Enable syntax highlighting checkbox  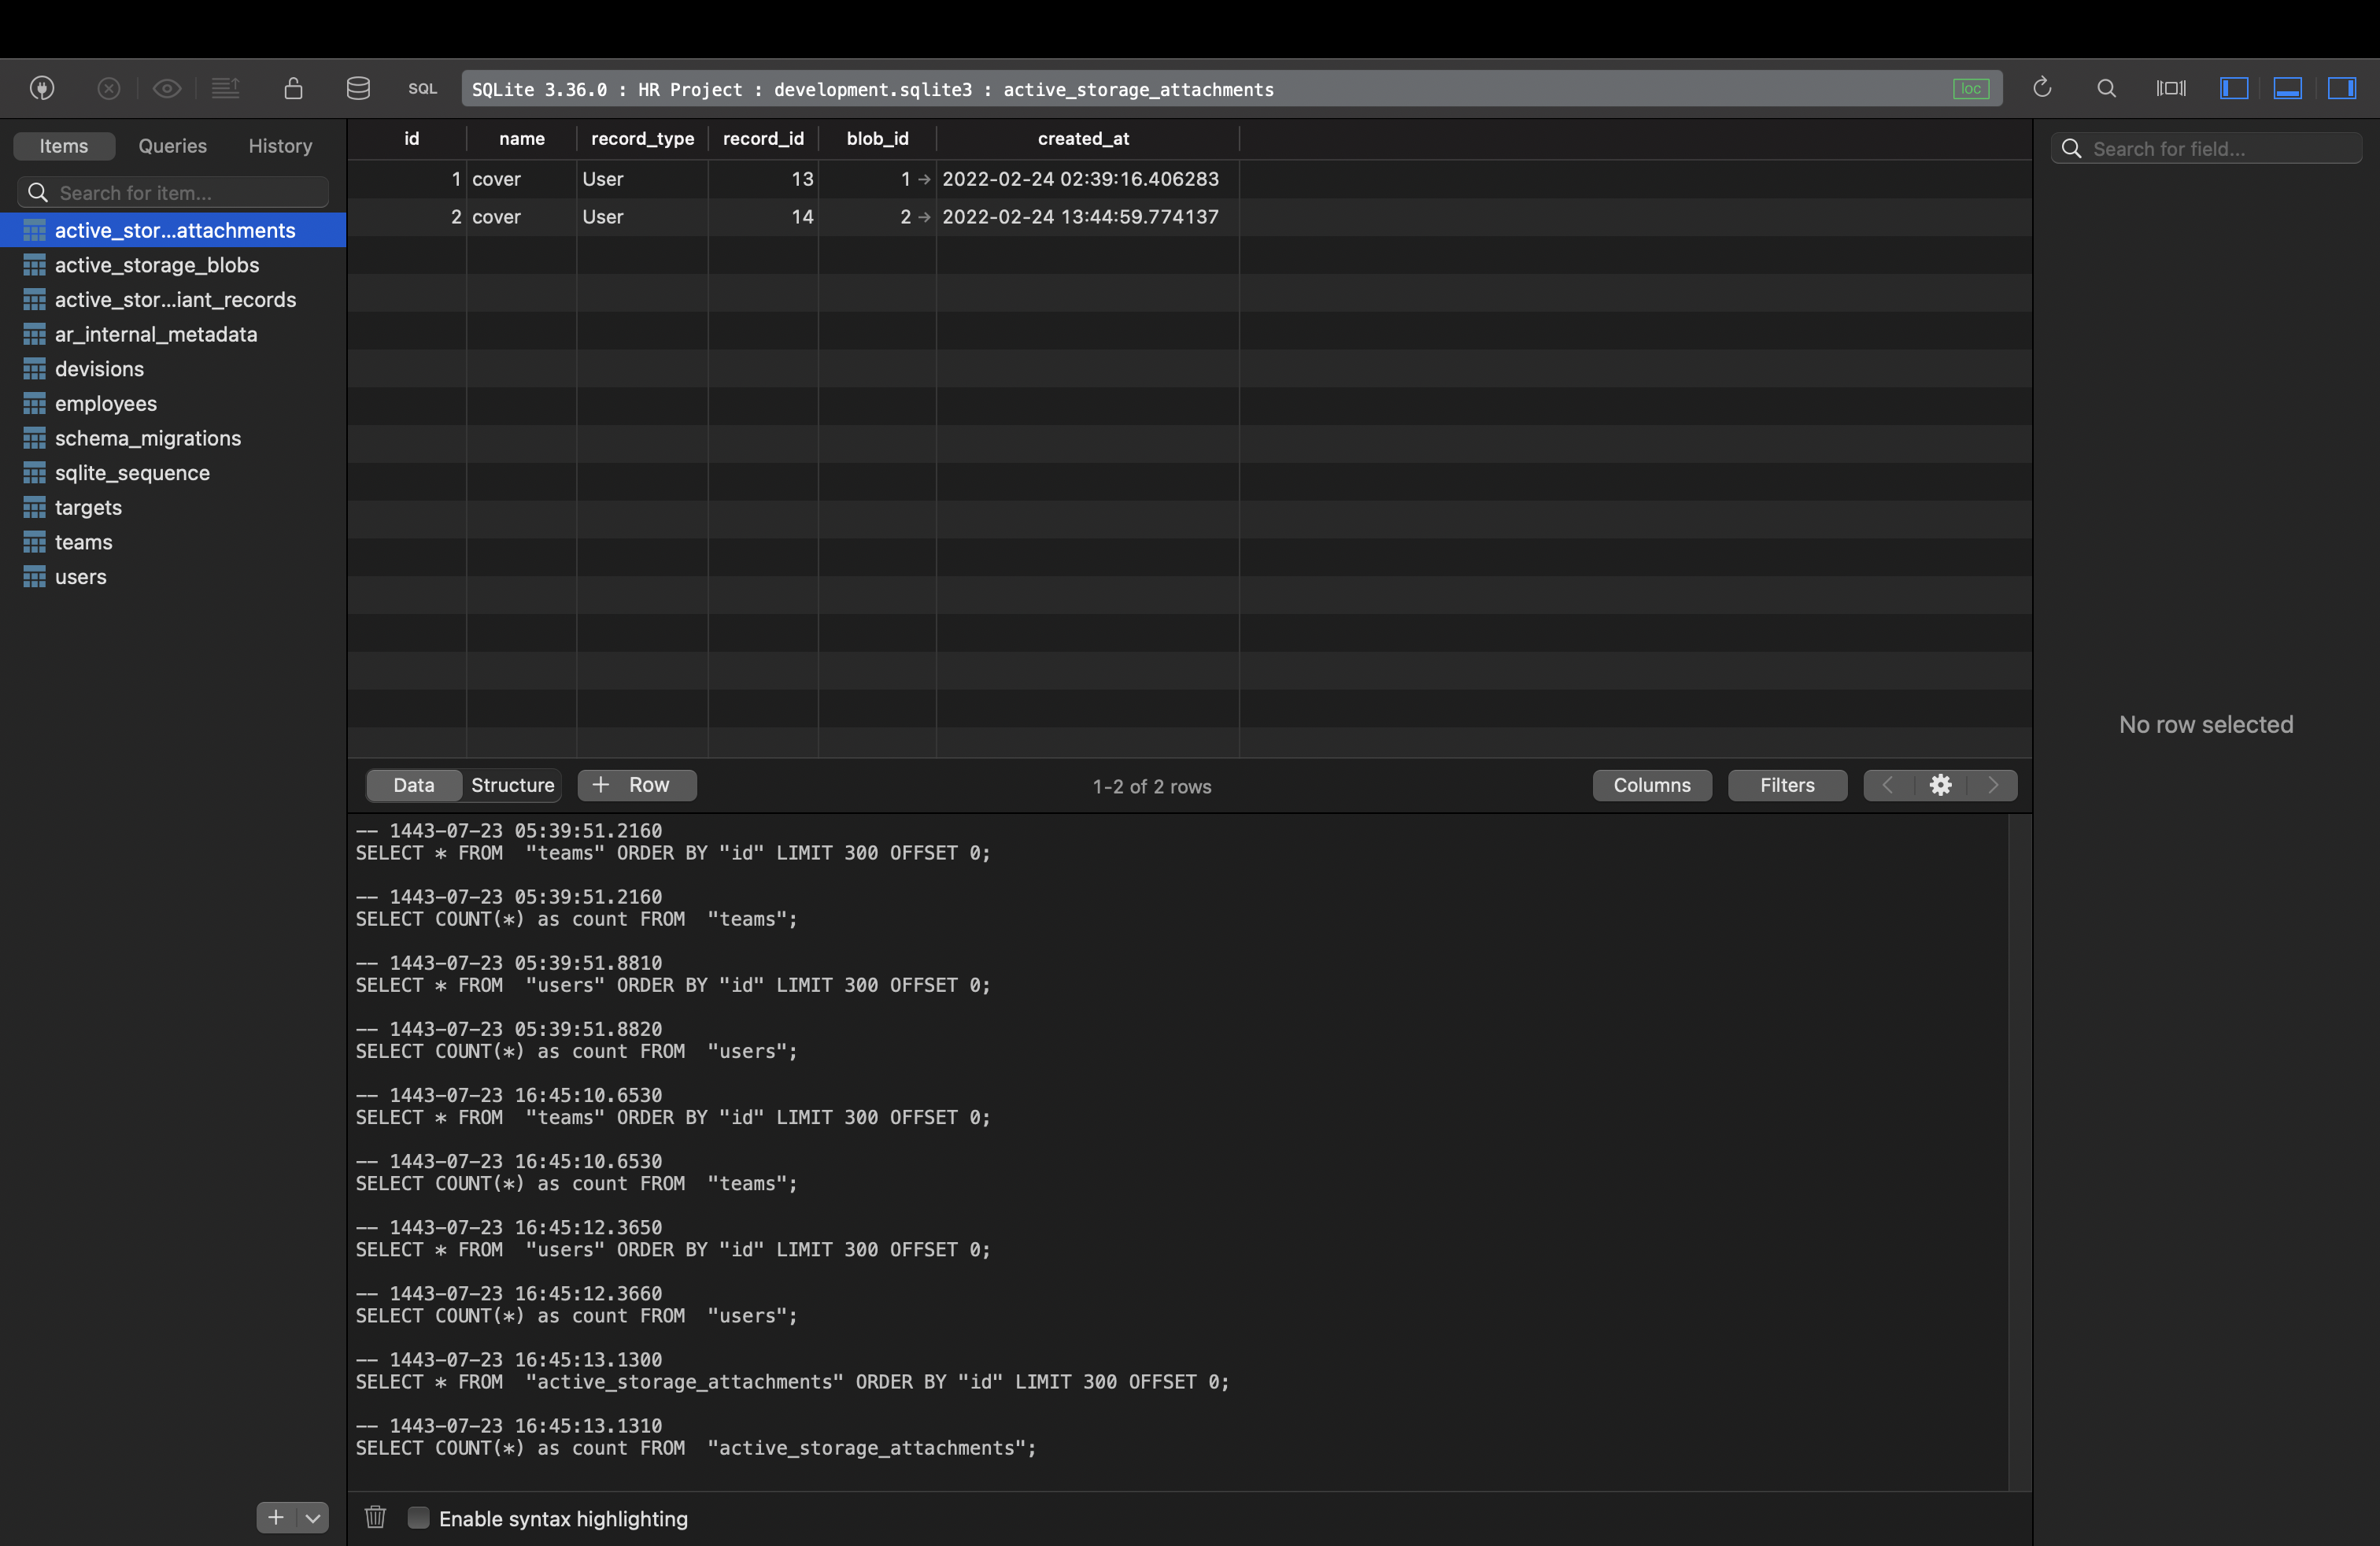click(x=419, y=1518)
